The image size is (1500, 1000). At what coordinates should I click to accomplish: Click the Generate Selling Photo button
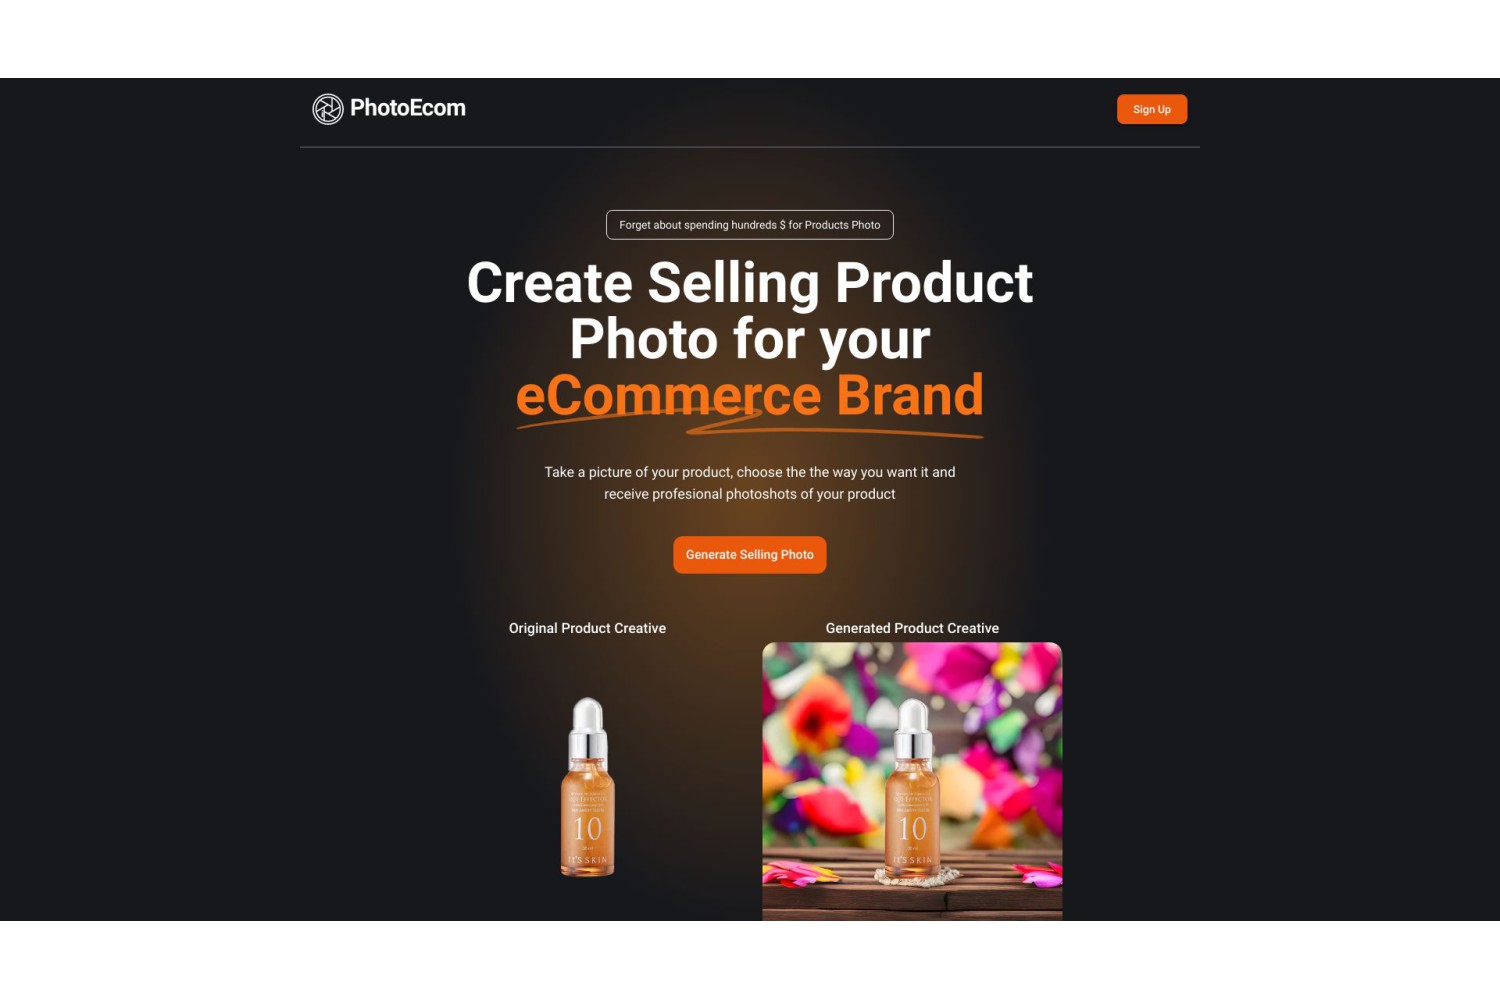pyautogui.click(x=750, y=555)
